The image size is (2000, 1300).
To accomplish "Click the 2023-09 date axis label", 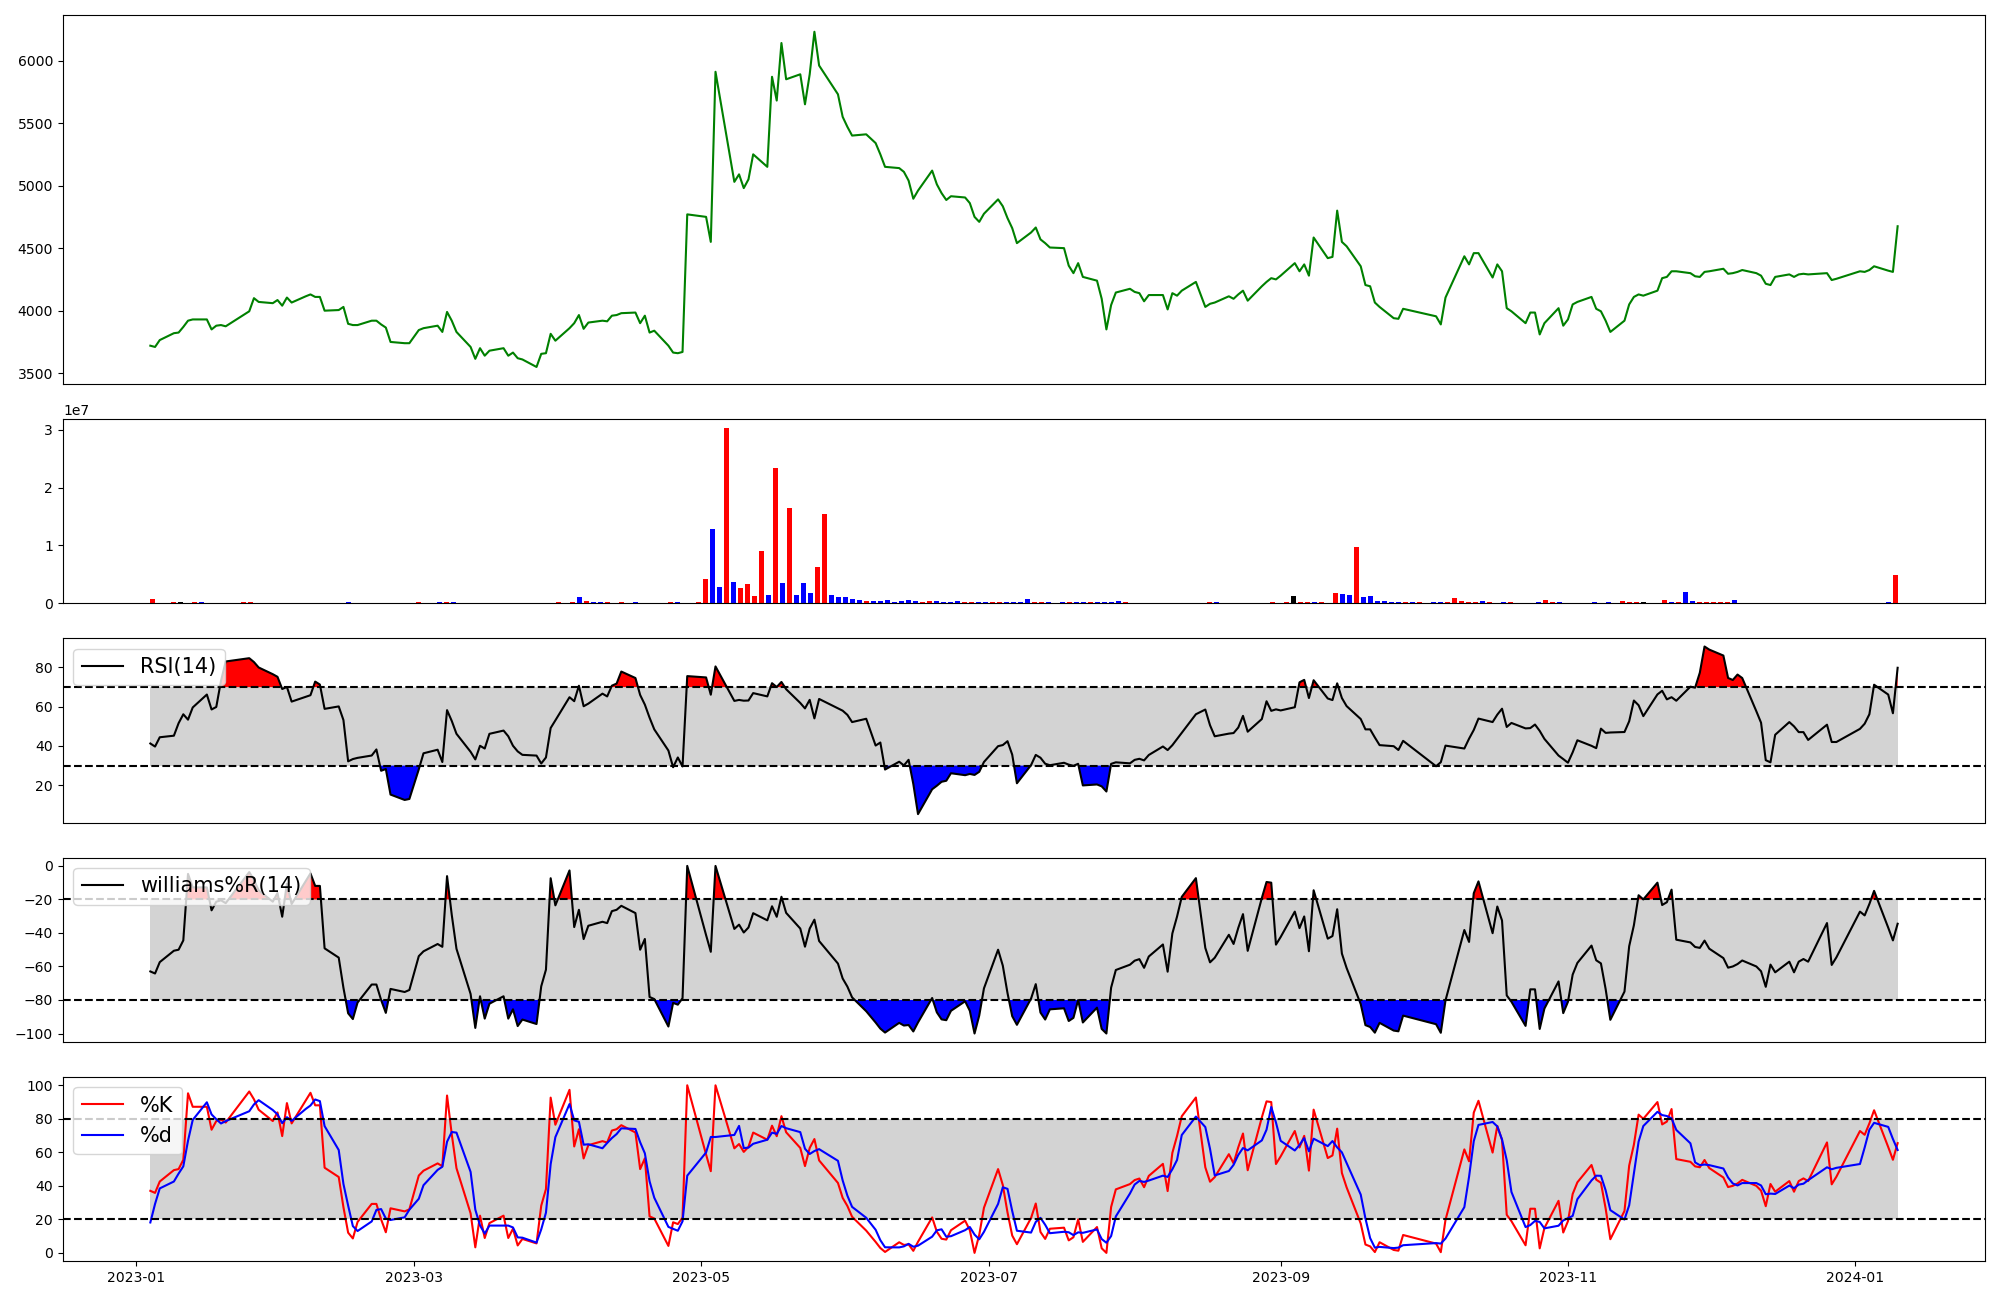I will (1281, 1277).
